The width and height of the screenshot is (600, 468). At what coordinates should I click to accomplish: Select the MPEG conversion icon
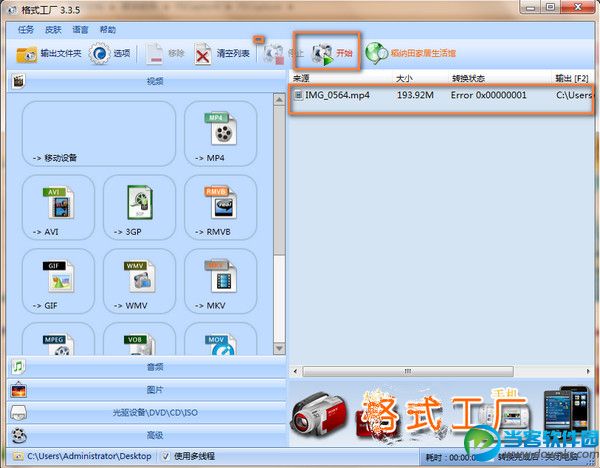[59, 344]
